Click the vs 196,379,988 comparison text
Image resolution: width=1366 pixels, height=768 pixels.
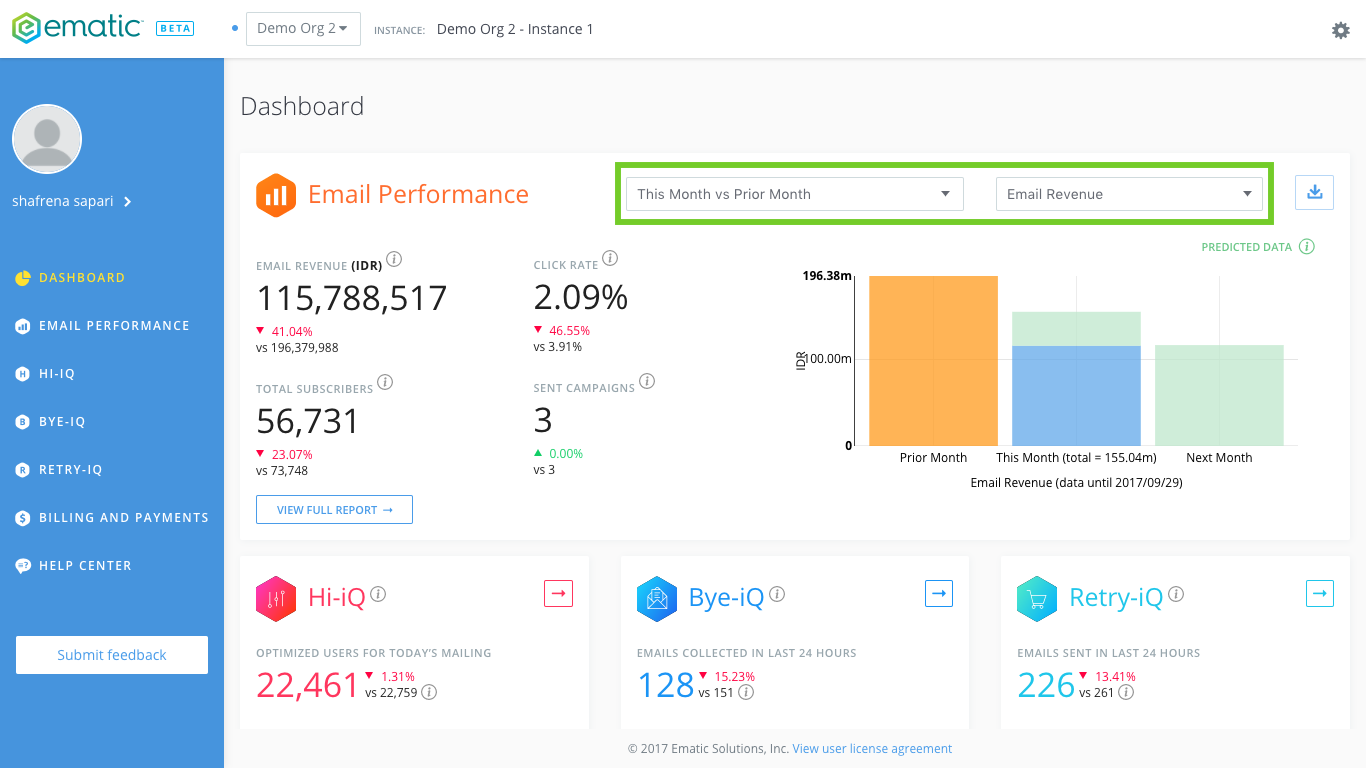click(x=297, y=348)
